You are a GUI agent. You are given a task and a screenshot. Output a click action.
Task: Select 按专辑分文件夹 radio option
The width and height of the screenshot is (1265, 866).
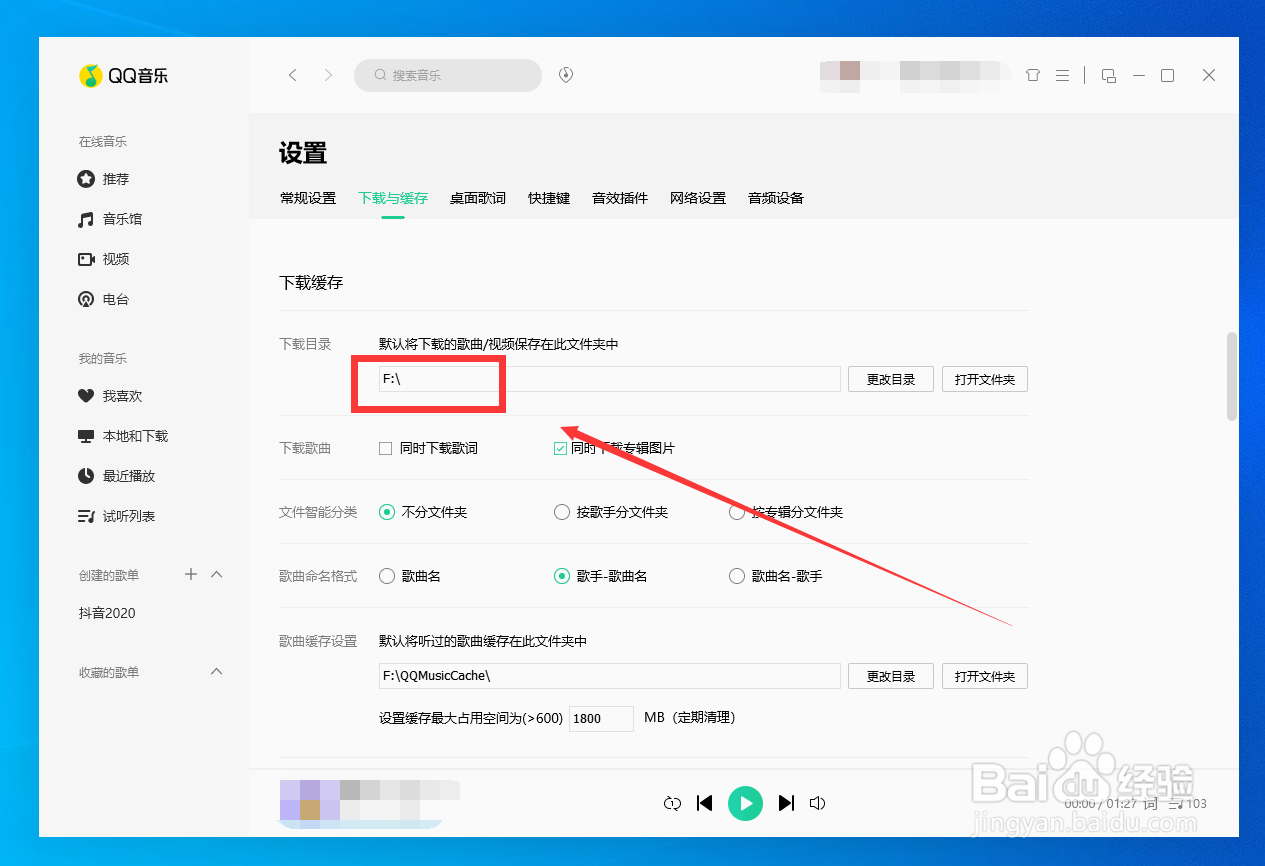[x=737, y=512]
